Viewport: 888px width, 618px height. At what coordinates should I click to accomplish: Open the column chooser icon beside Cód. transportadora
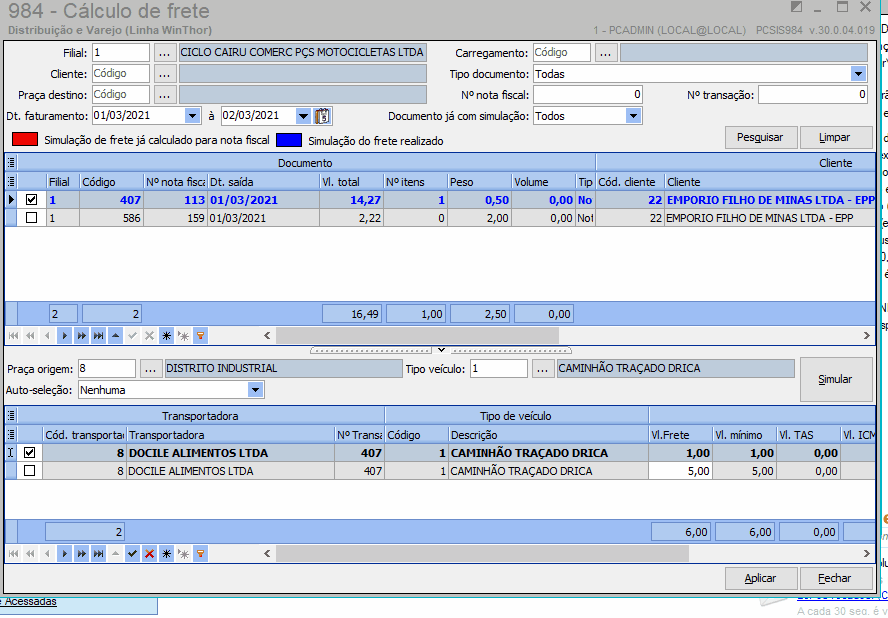pyautogui.click(x=11, y=434)
